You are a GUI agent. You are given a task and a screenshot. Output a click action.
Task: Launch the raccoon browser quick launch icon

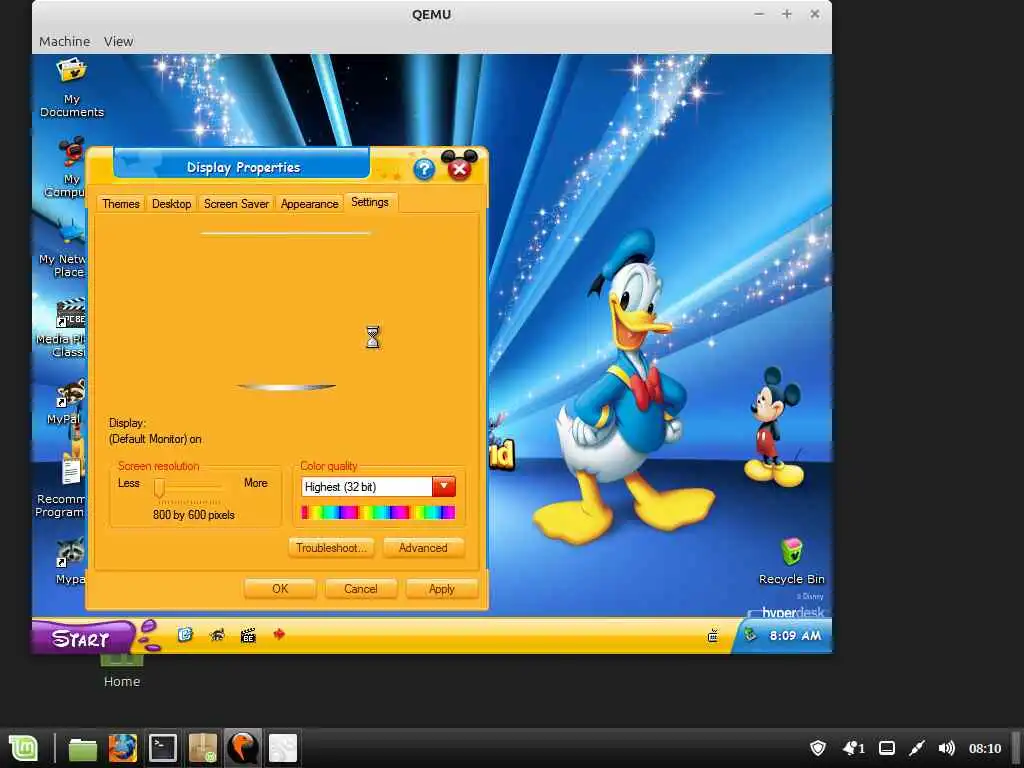(217, 635)
